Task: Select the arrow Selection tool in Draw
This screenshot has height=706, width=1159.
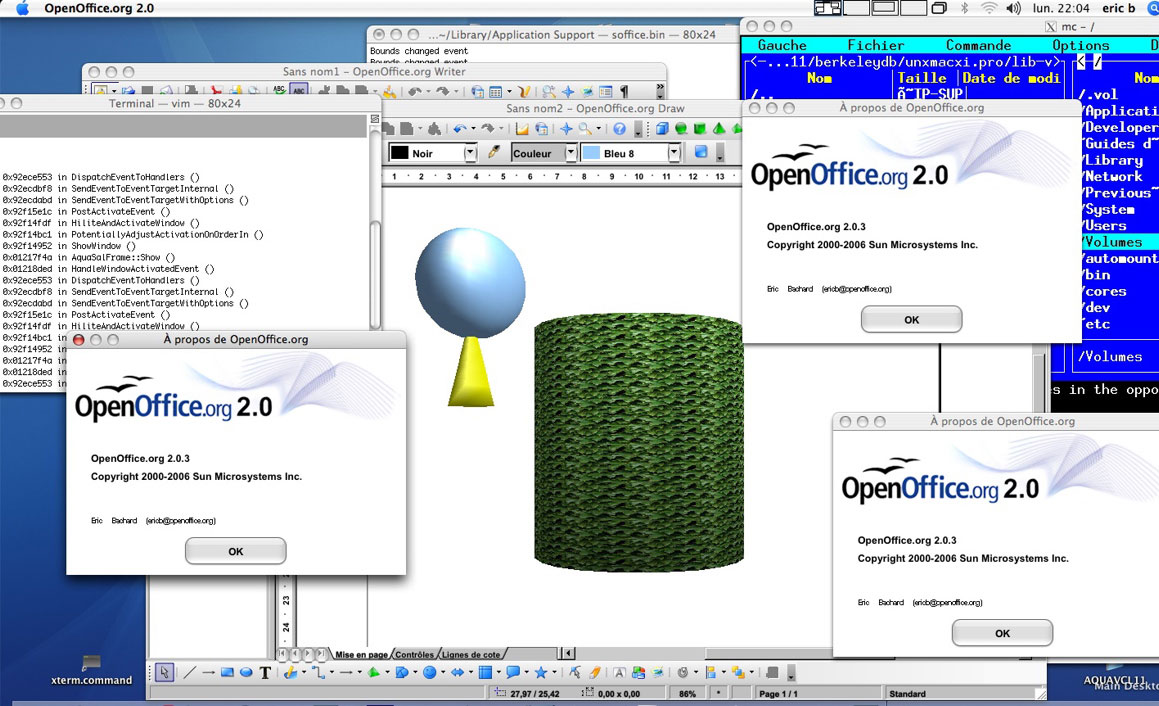Action: pyautogui.click(x=164, y=672)
